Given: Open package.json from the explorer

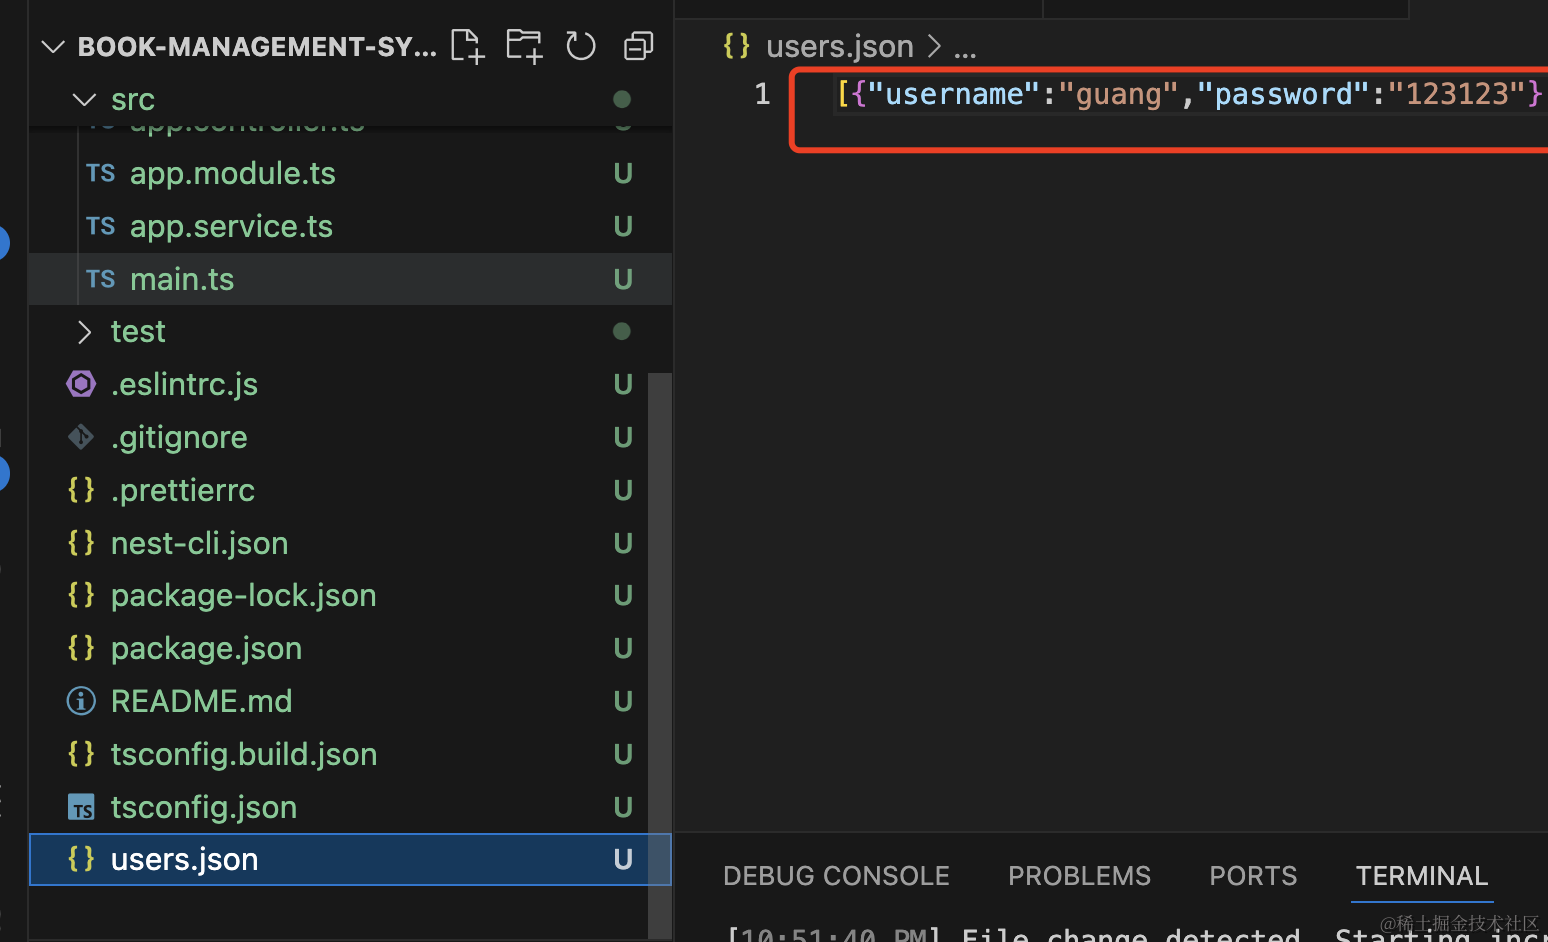Looking at the screenshot, I should pos(206,648).
